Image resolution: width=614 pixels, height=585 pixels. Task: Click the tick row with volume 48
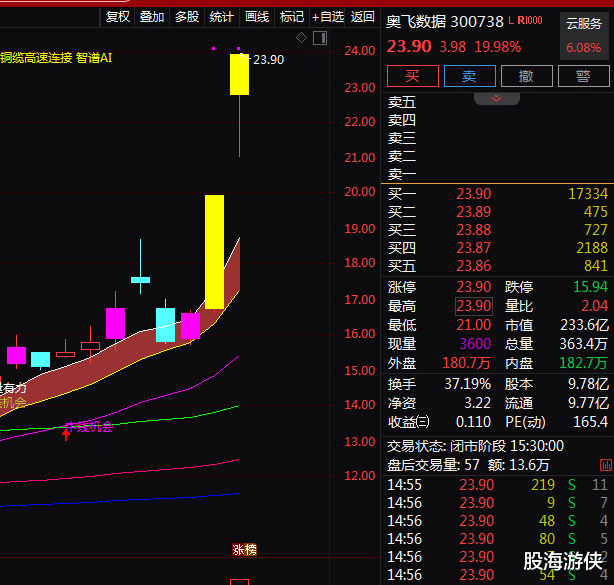pos(497,521)
